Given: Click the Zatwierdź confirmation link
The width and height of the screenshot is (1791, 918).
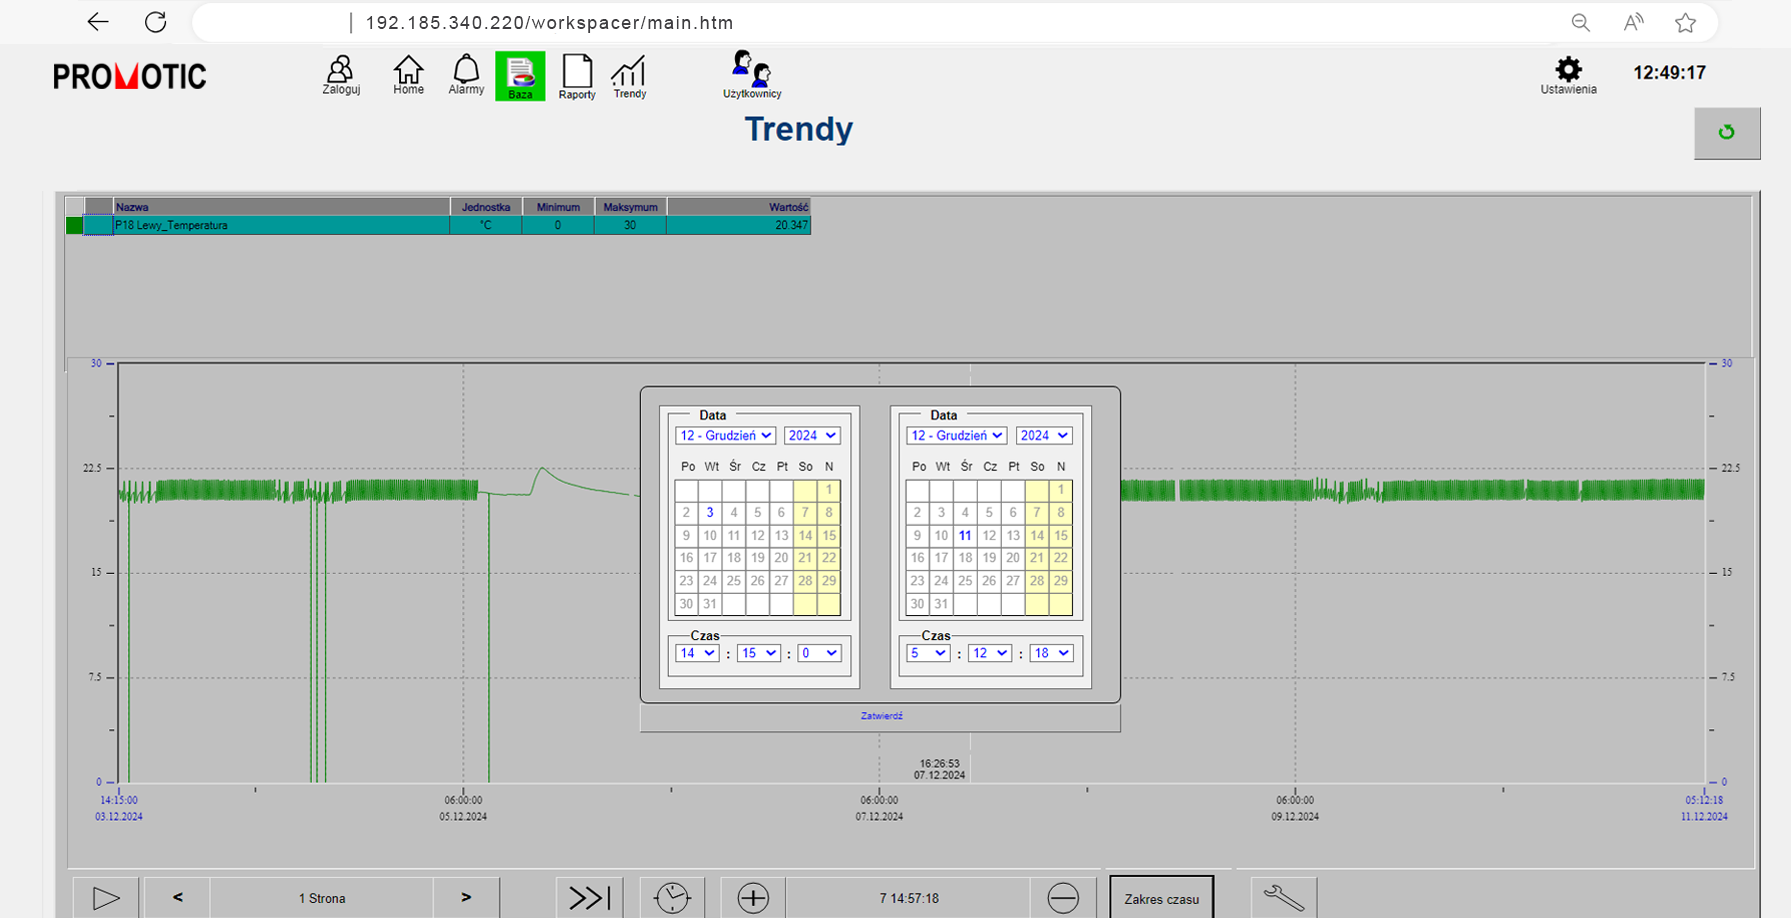Looking at the screenshot, I should coord(881,715).
